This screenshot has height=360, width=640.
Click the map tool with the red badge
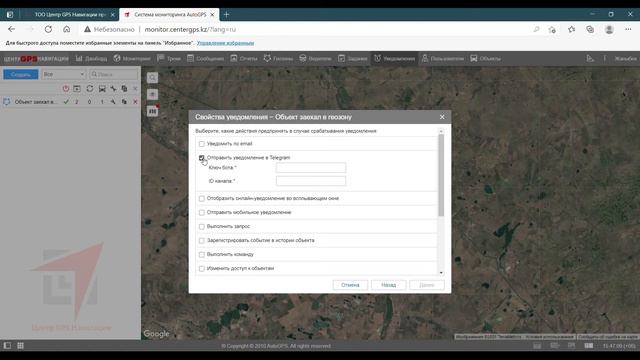tap(152, 111)
